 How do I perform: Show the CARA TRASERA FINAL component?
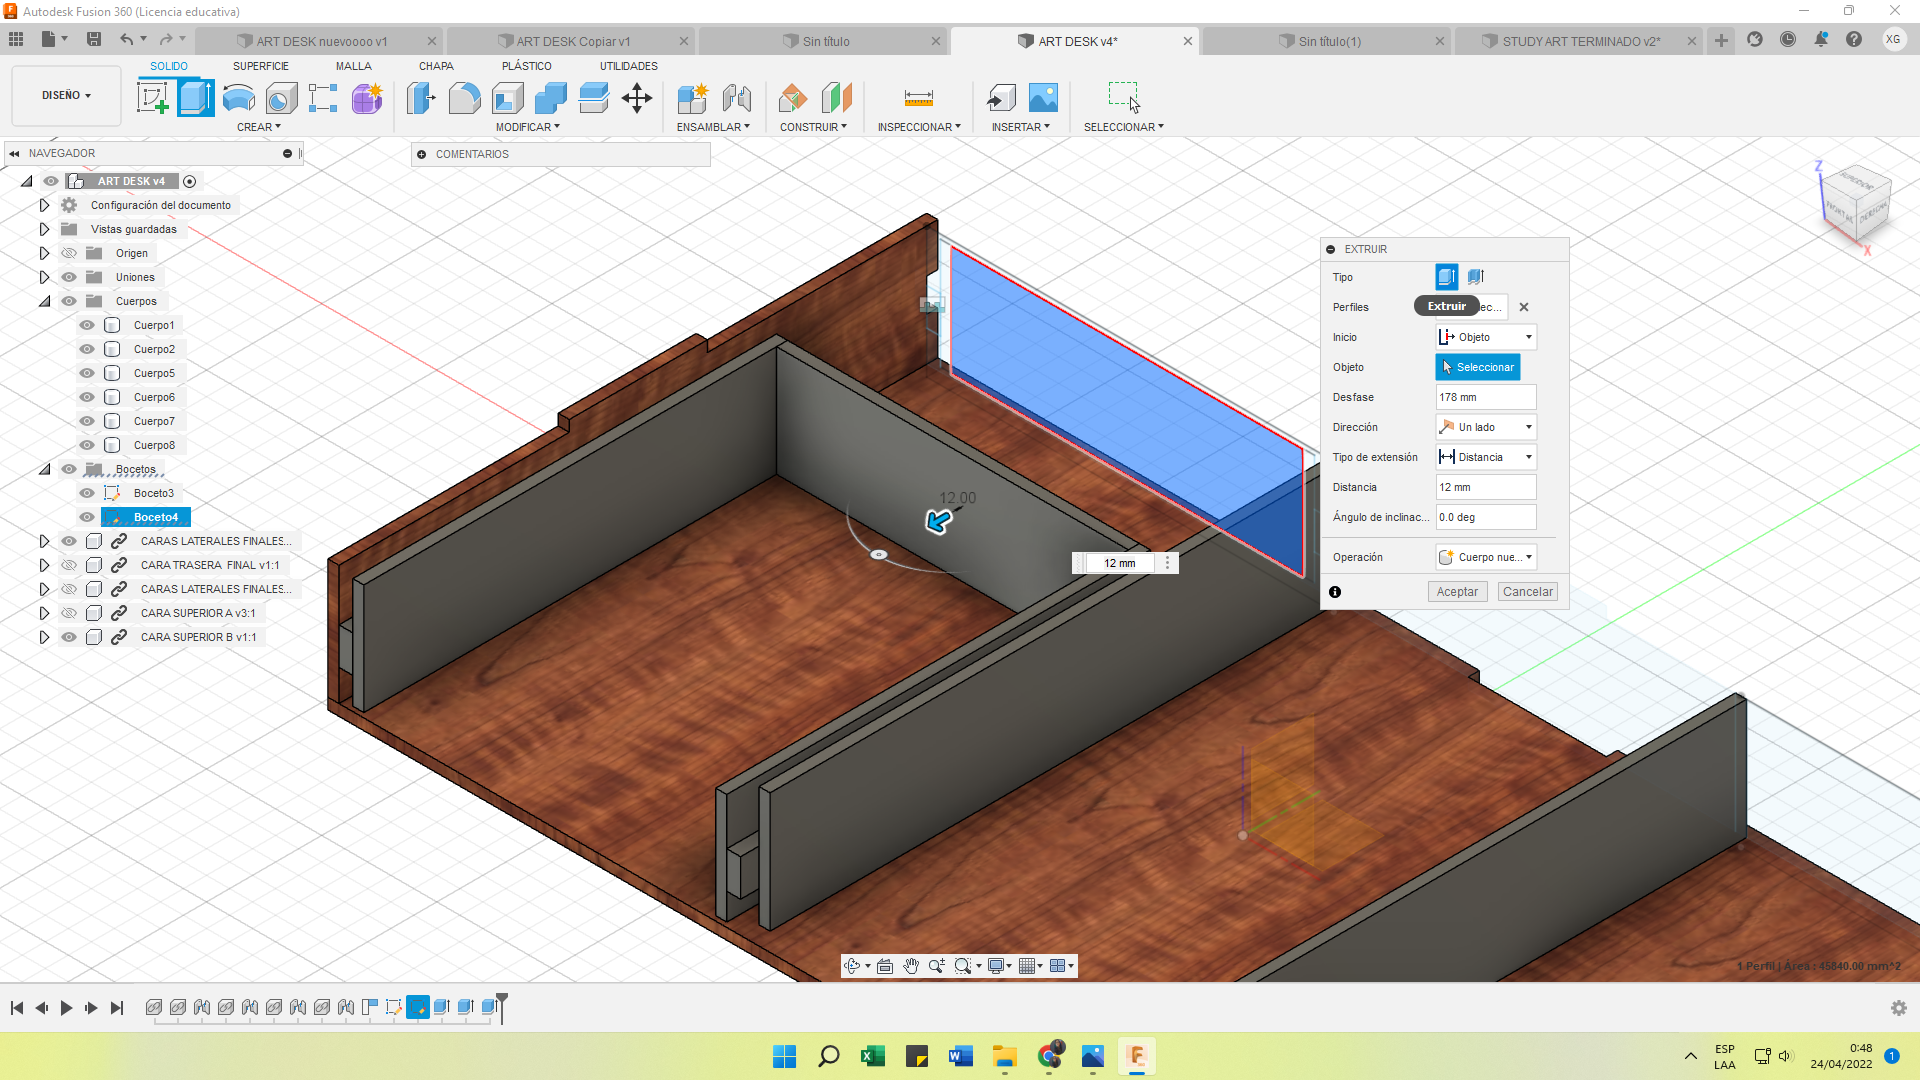click(69, 565)
